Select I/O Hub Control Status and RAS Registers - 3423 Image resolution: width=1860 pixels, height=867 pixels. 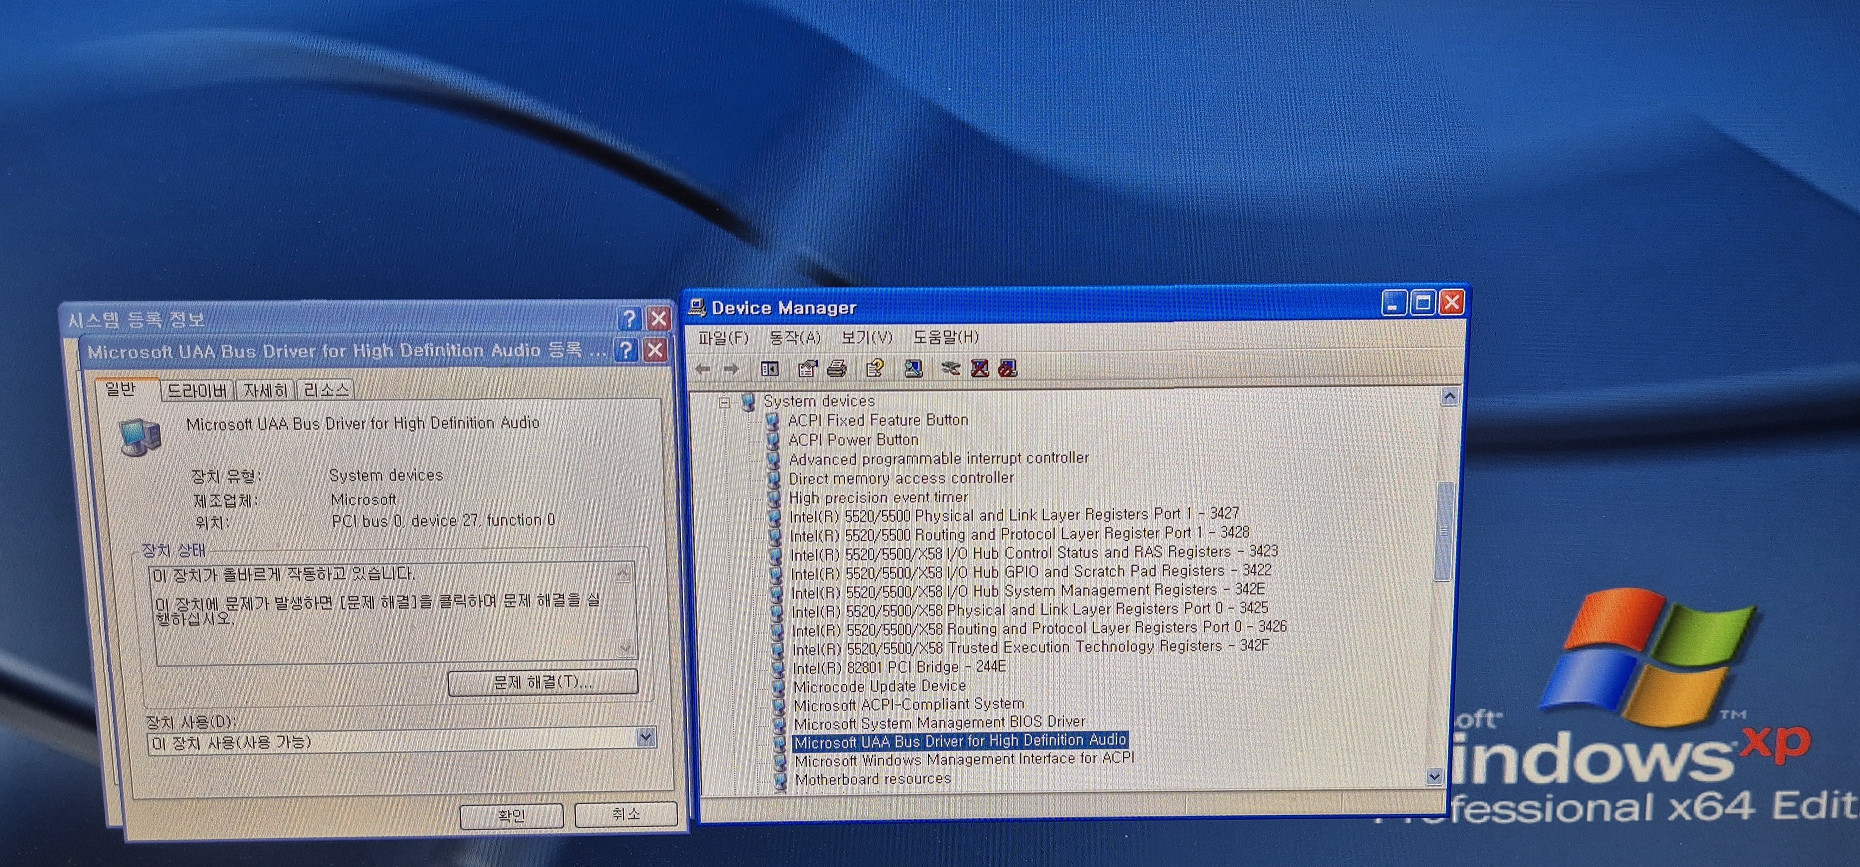(x=1034, y=553)
